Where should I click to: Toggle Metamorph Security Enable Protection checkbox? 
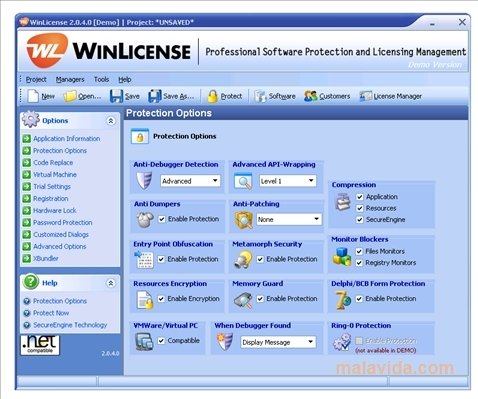point(260,259)
